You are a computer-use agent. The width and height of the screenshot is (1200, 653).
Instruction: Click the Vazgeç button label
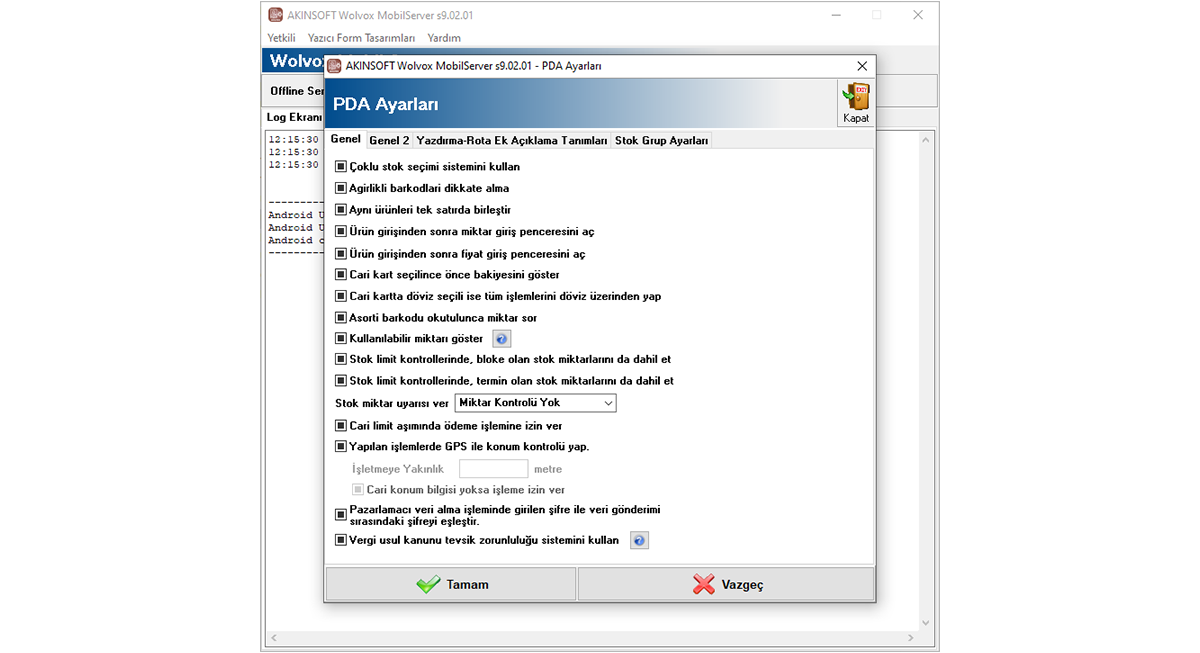pos(742,585)
